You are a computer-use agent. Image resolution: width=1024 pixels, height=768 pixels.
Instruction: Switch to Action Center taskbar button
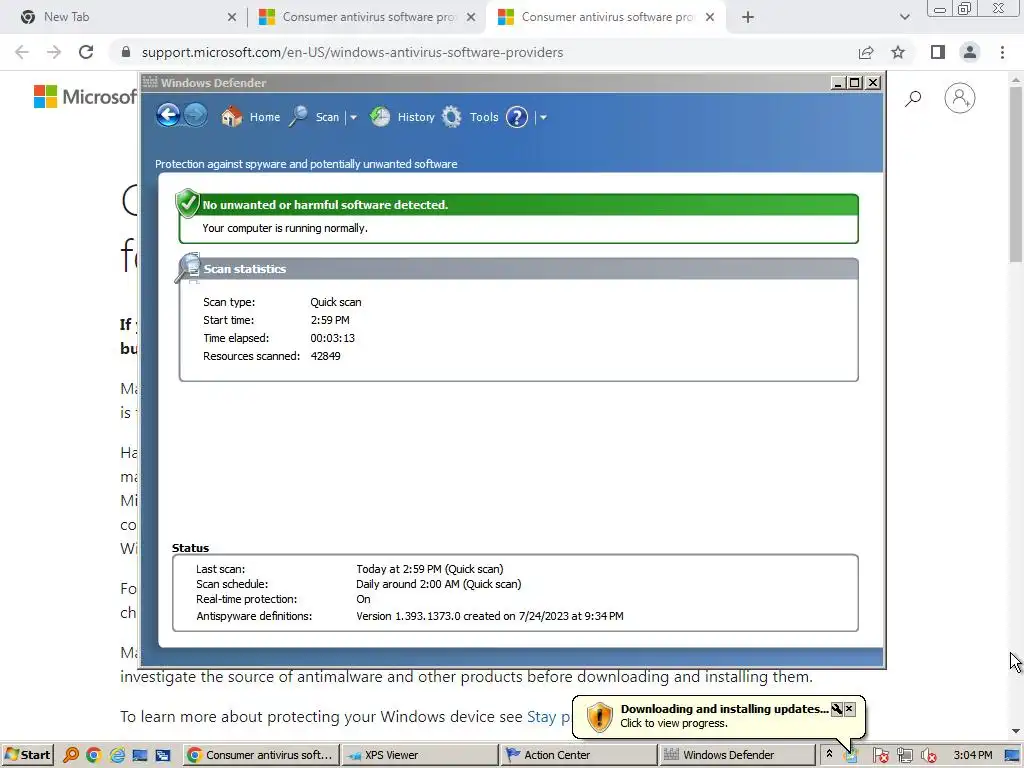pyautogui.click(x=579, y=755)
